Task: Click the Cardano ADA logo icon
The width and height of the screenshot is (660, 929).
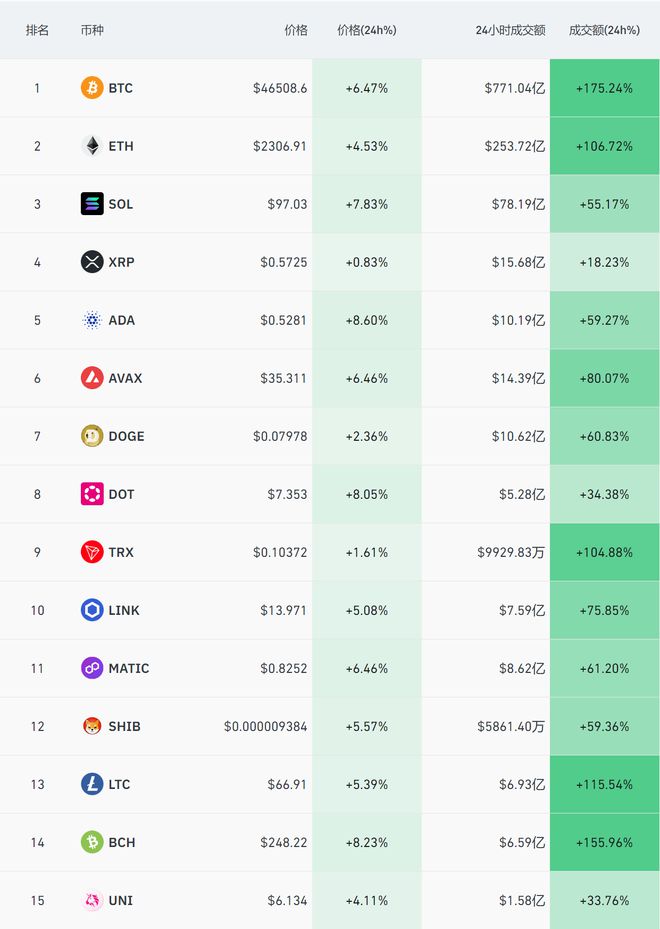Action: pyautogui.click(x=92, y=320)
